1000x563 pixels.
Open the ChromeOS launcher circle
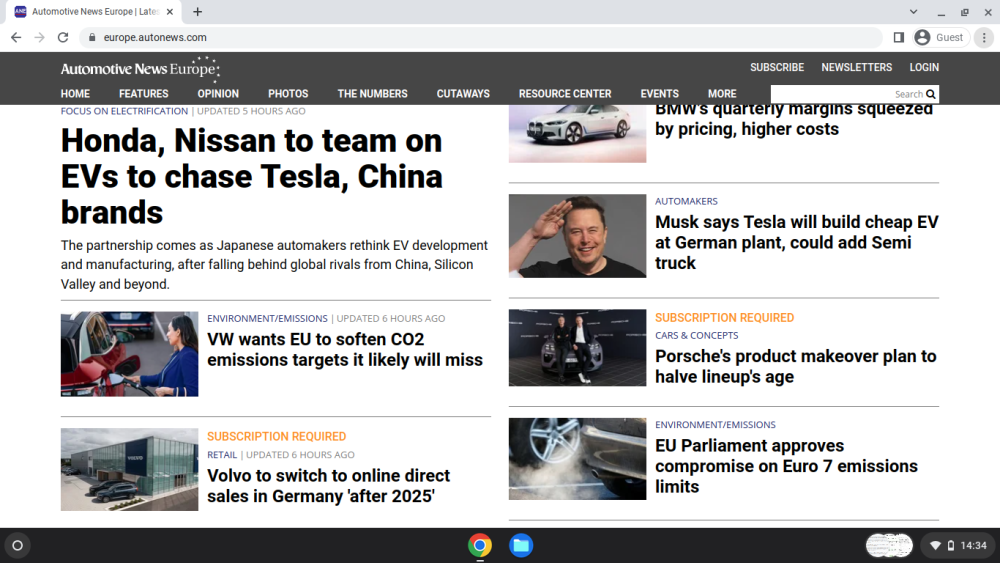point(18,546)
